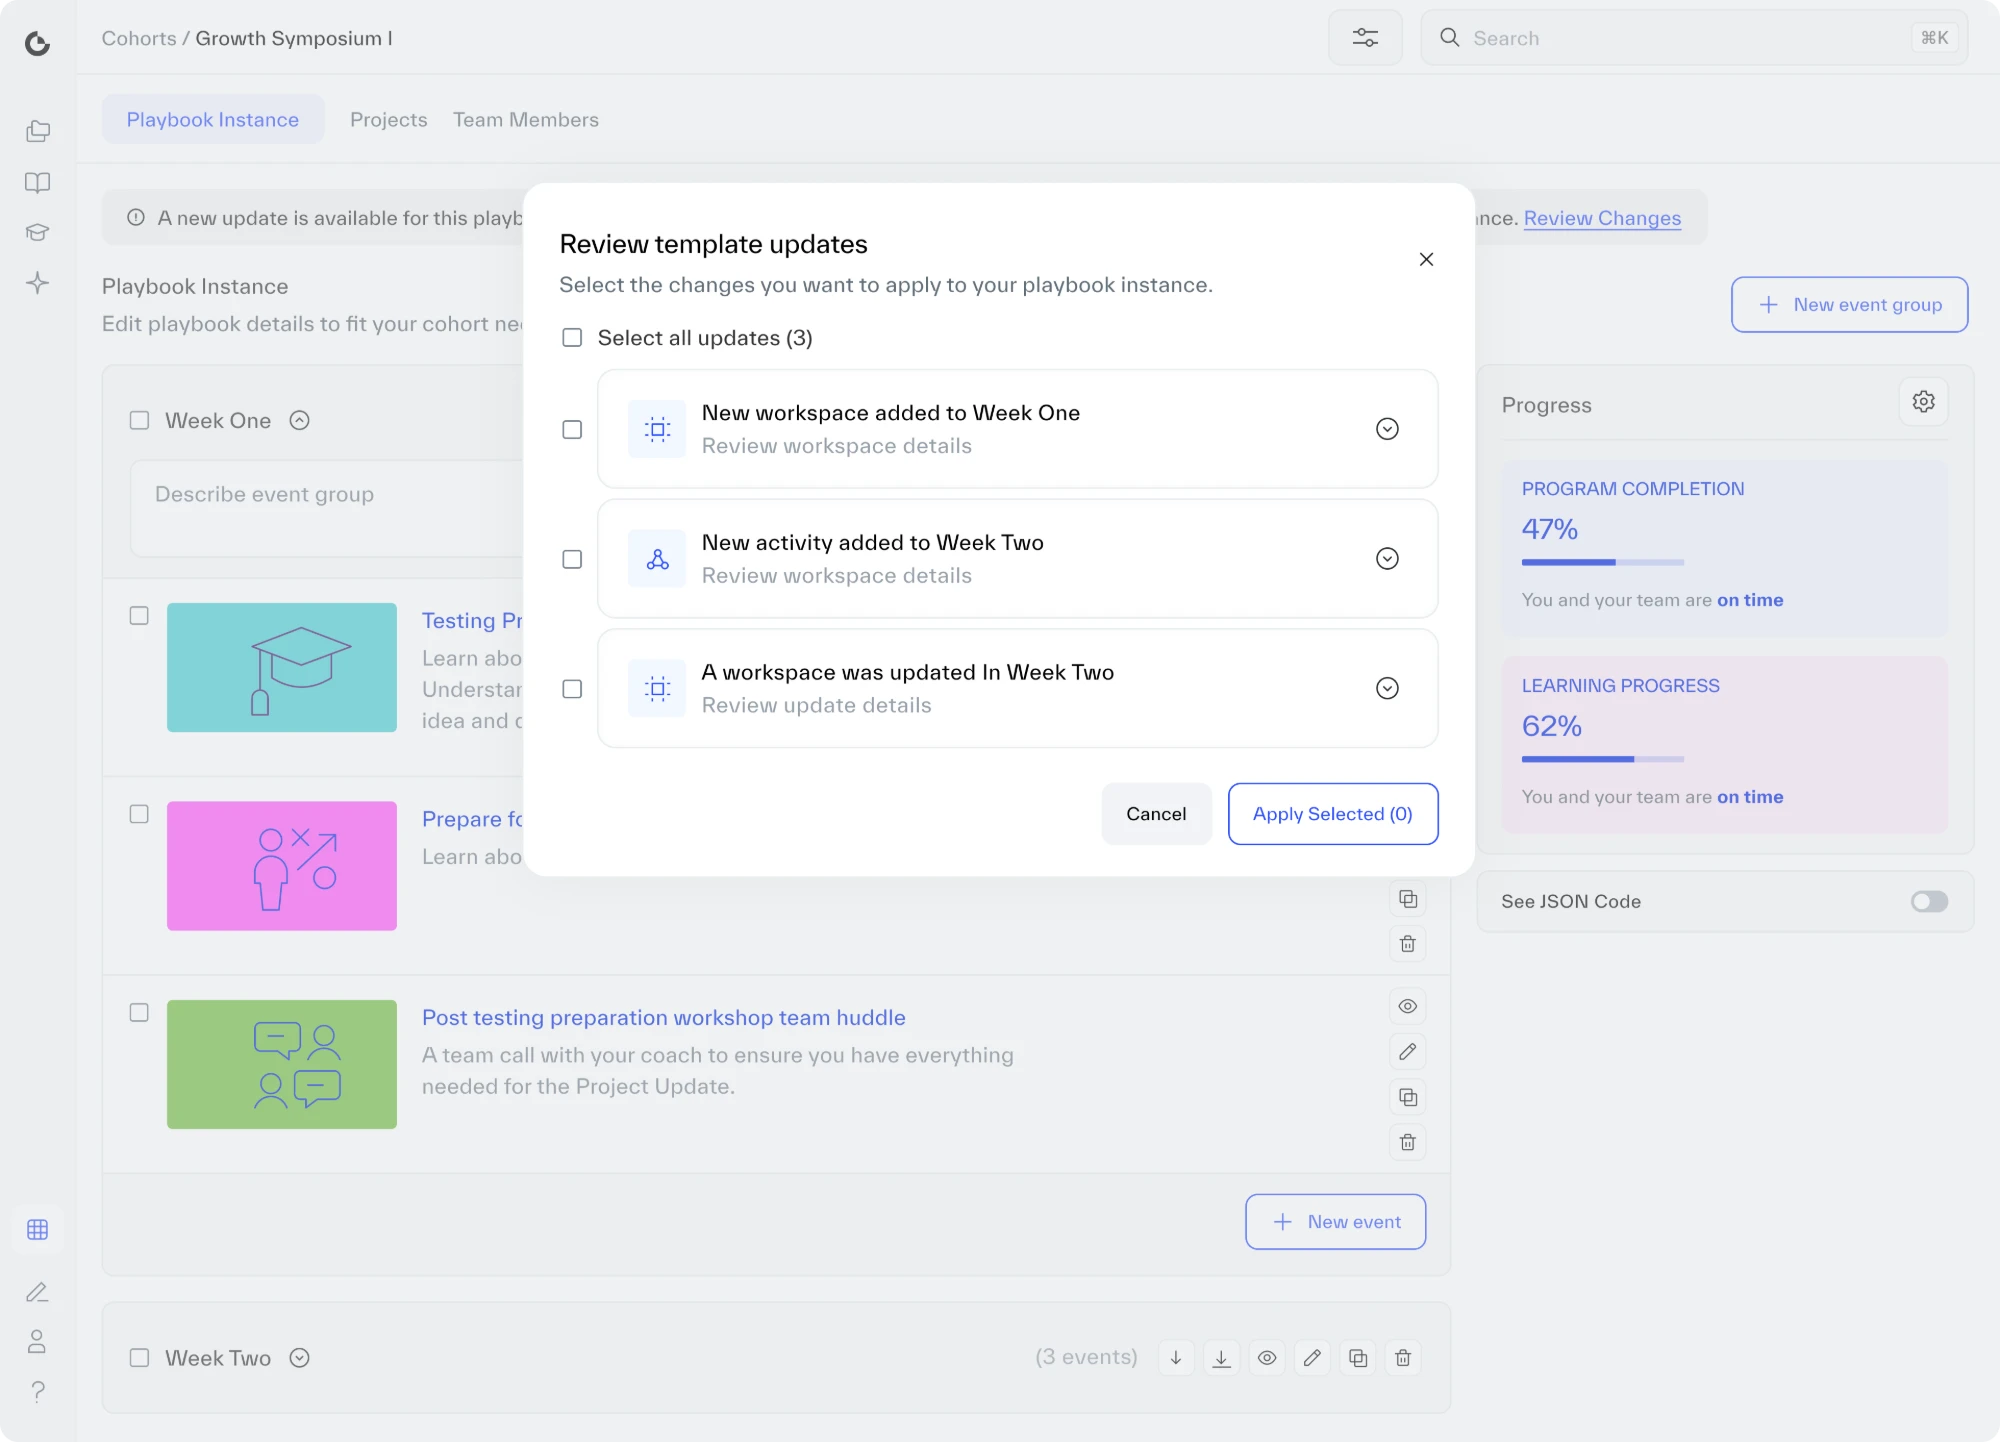Duplicate the Post testing huddle event
The image size is (2000, 1442).
(x=1407, y=1097)
